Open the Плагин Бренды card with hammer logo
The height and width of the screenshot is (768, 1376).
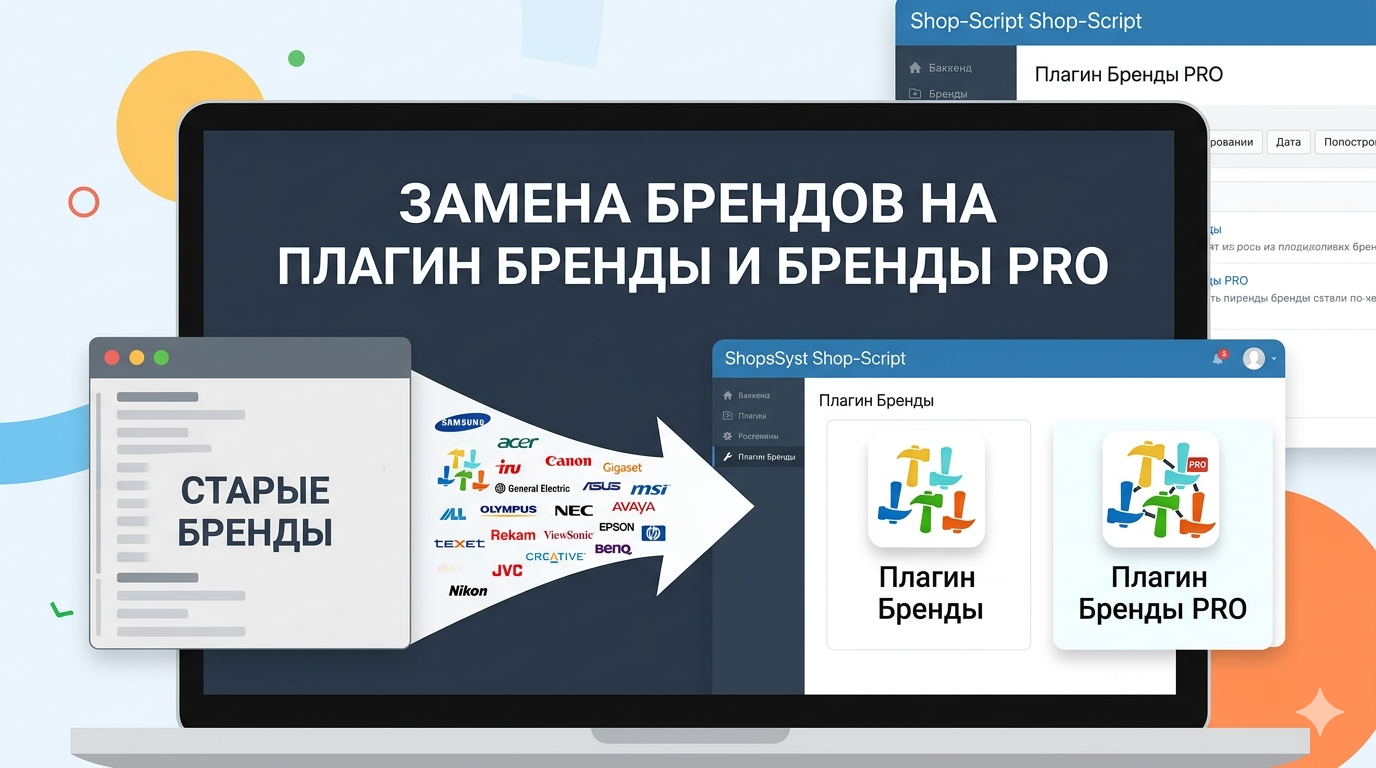pos(928,535)
